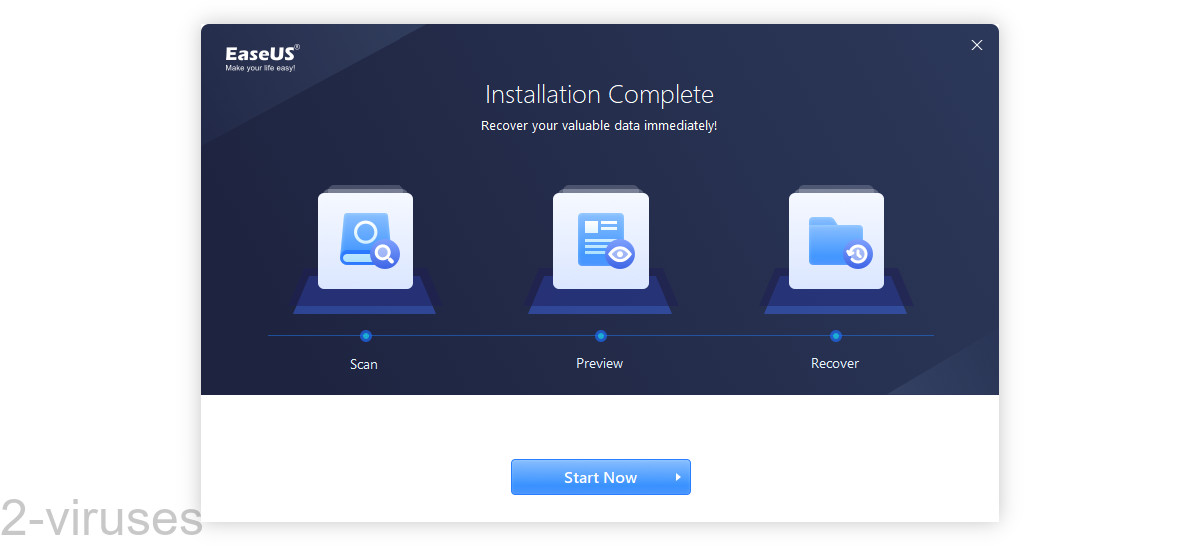Click the EaseUS logo
The width and height of the screenshot is (1200, 546).
262,57
